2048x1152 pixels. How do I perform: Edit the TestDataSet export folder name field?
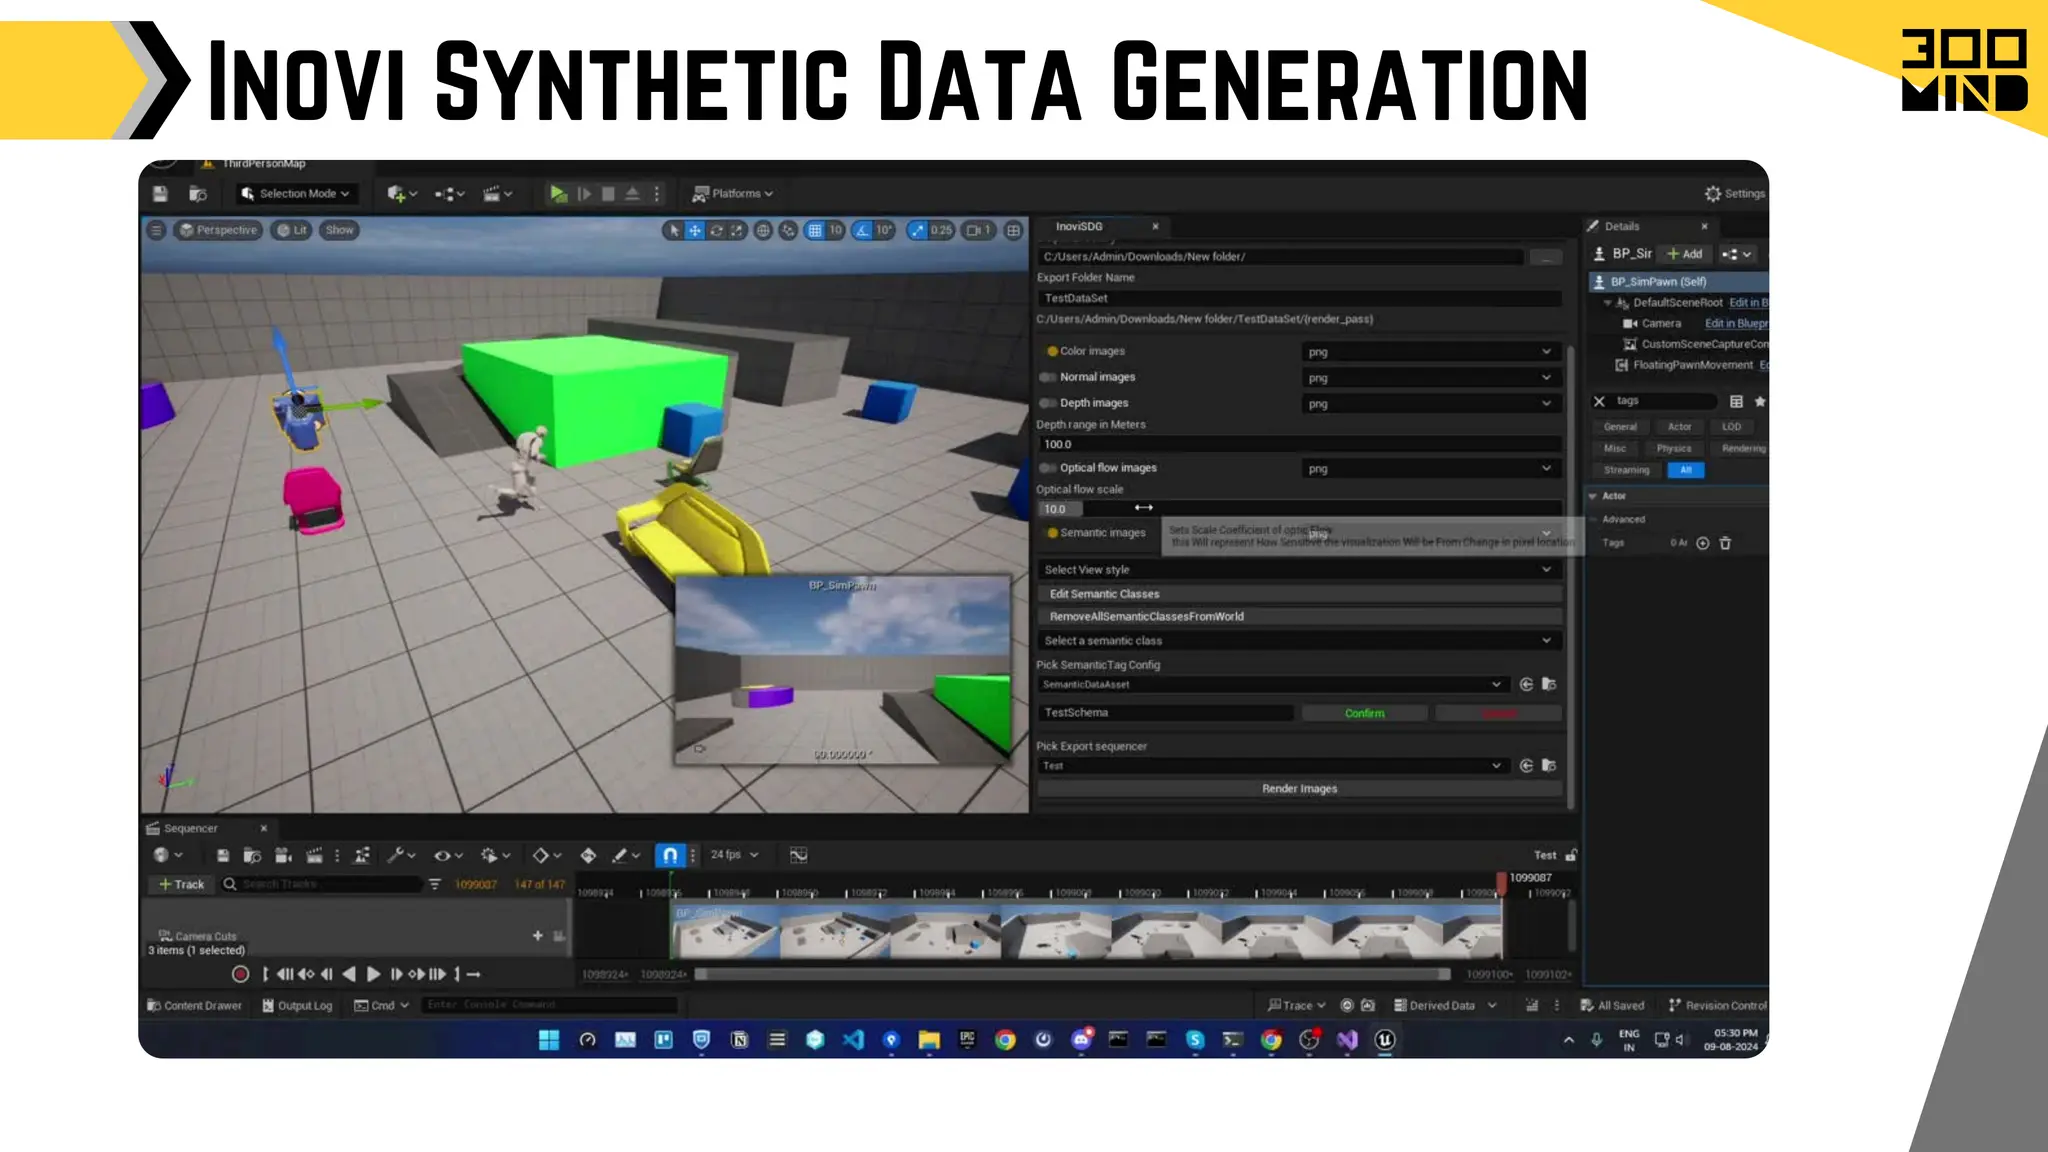coord(1299,298)
